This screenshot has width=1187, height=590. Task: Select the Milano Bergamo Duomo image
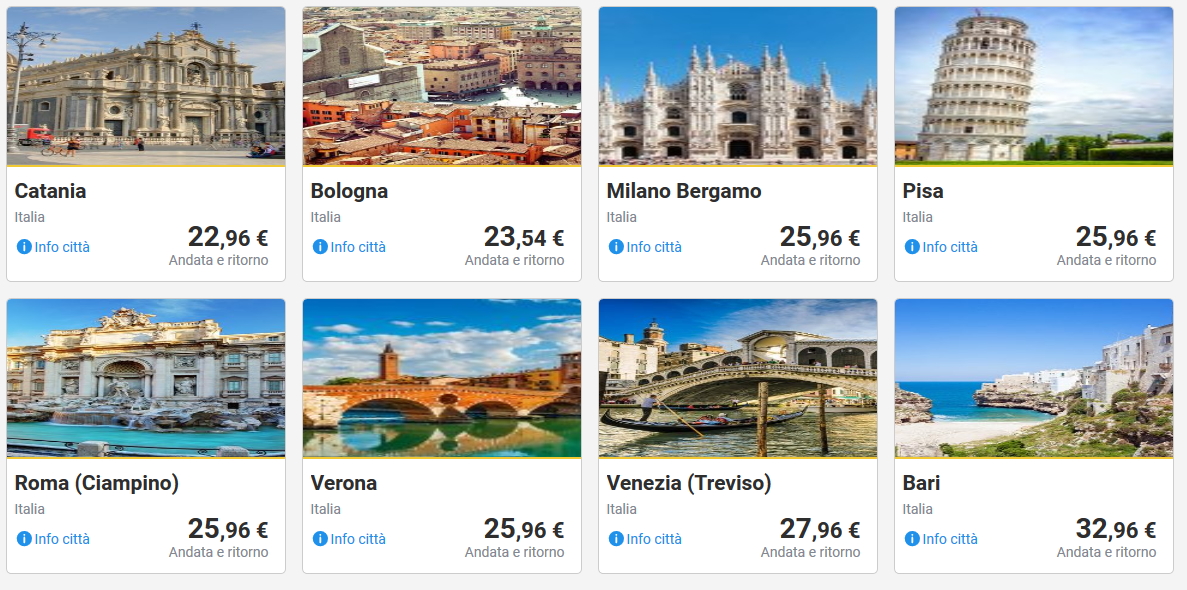738,86
